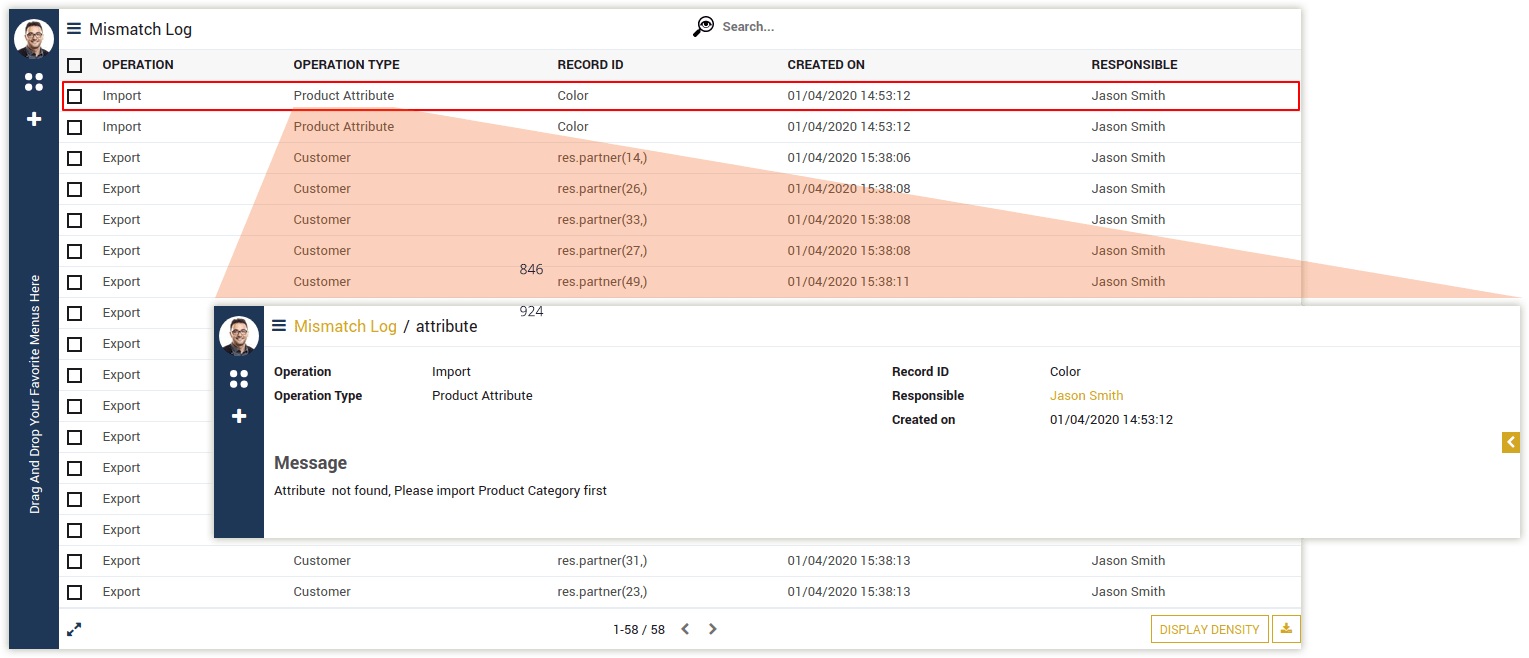Sort by Created On column header
This screenshot has width=1529, height=658.
coord(826,65)
